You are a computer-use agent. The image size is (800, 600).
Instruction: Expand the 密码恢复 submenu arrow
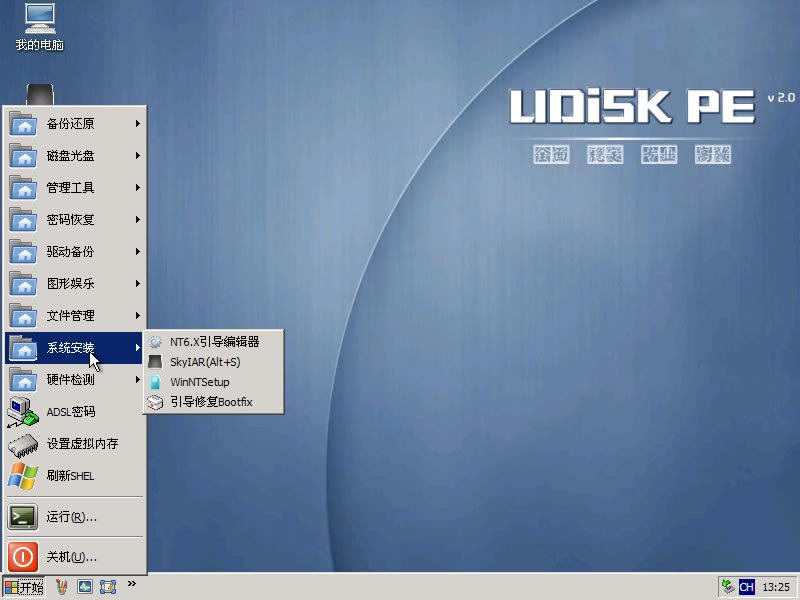138,219
